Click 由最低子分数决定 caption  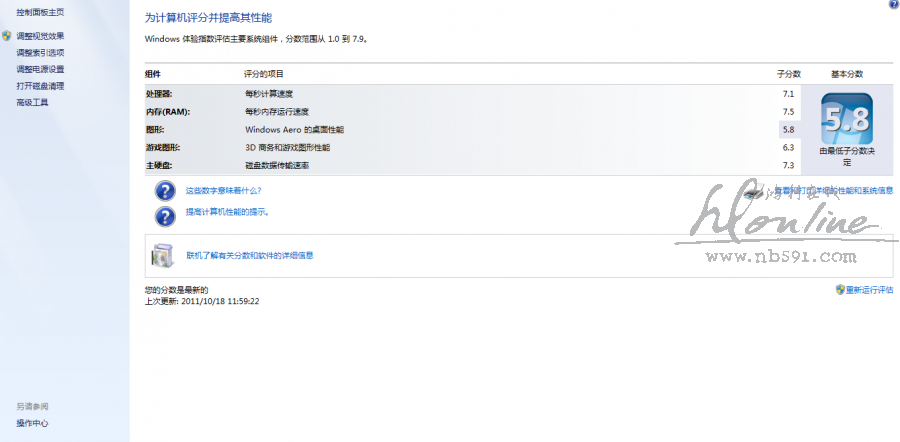click(847, 157)
